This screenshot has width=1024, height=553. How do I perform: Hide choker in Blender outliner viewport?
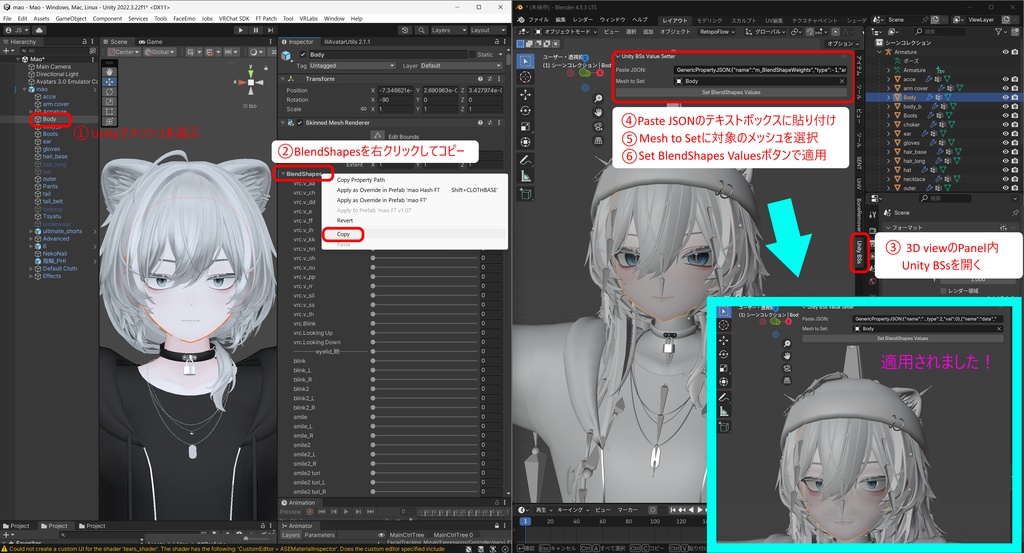pyautogui.click(x=1005, y=124)
